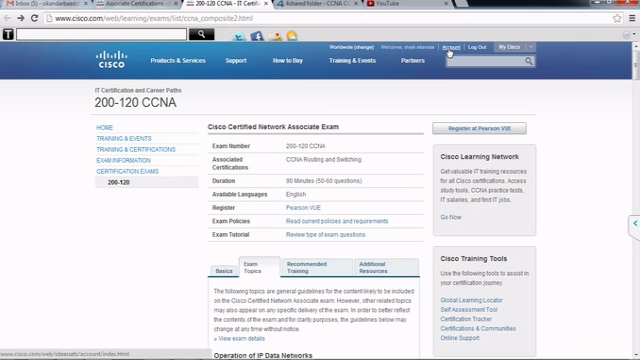This screenshot has height=360, width=640.
Task: Open Products & Services menu
Action: (178, 60)
